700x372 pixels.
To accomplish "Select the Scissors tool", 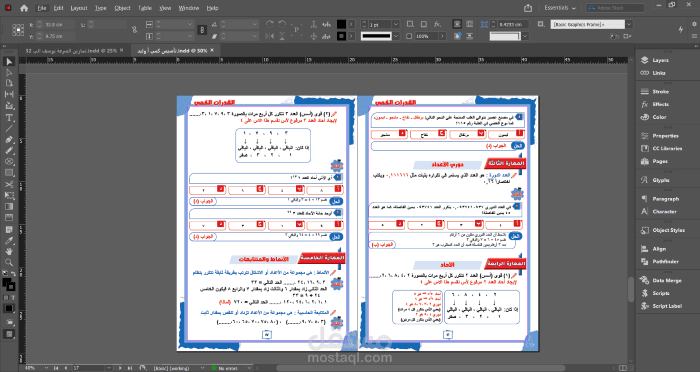I will (9, 184).
